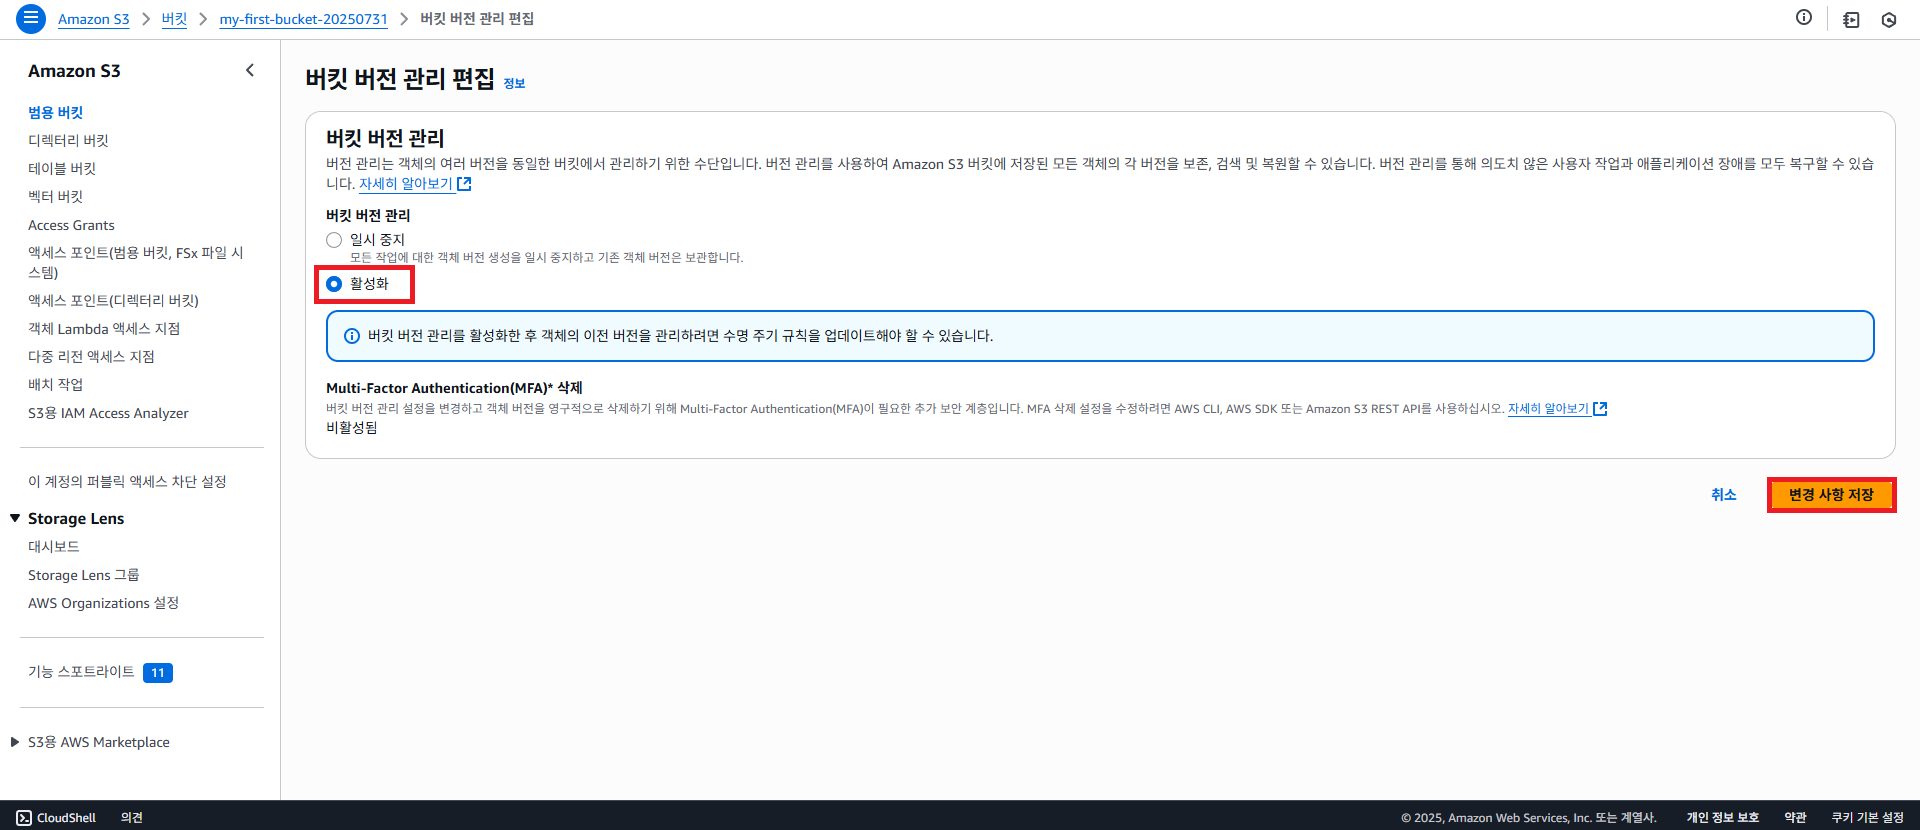Open my-first-bucket-20250731 breadcrumb
This screenshot has height=830, width=1920.
coord(304,19)
